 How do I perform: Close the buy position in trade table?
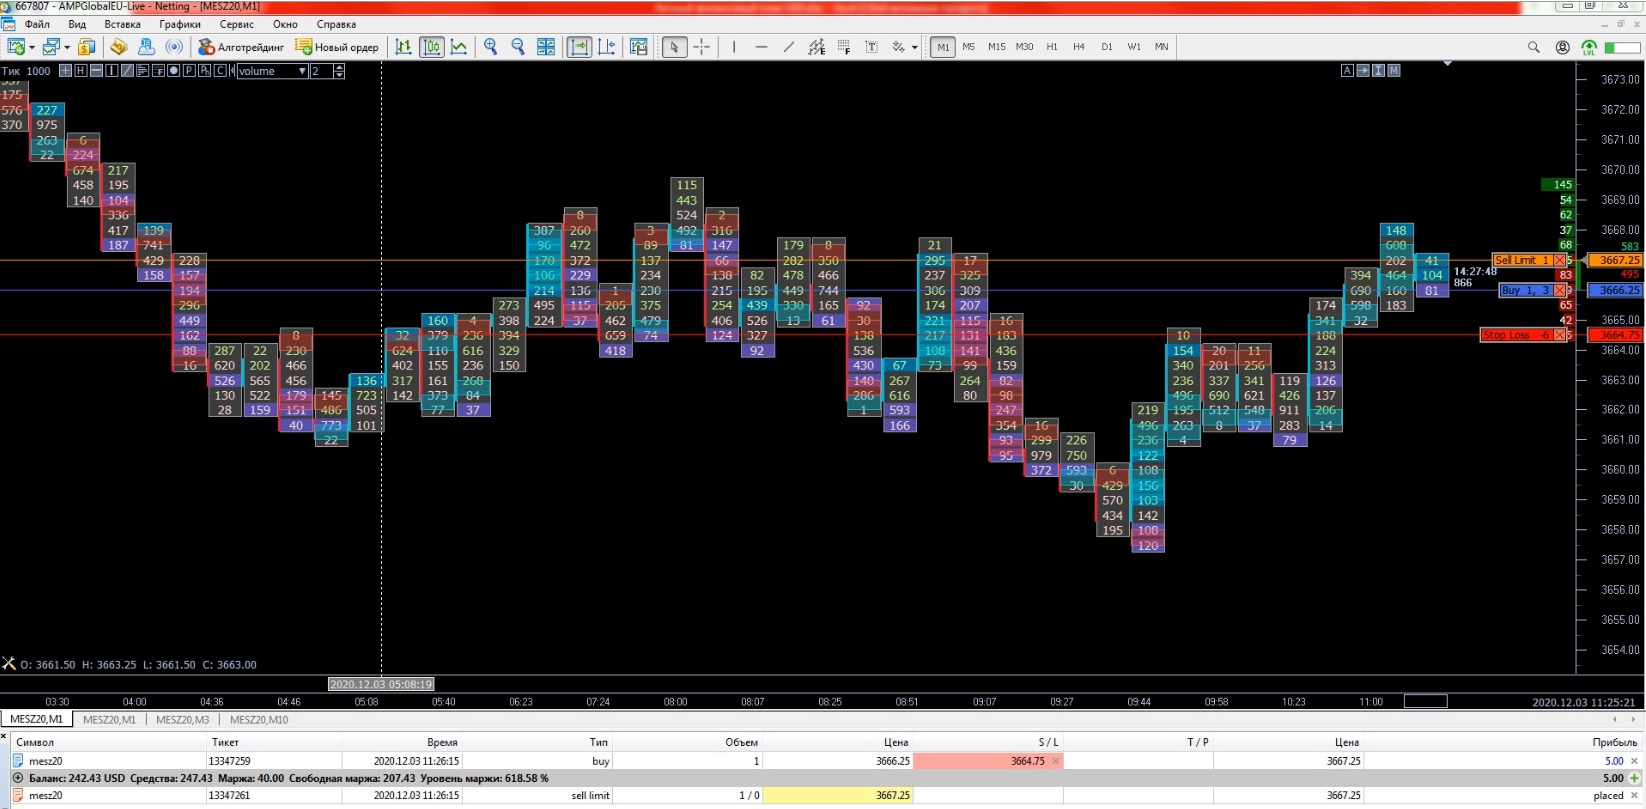[x=1635, y=761]
